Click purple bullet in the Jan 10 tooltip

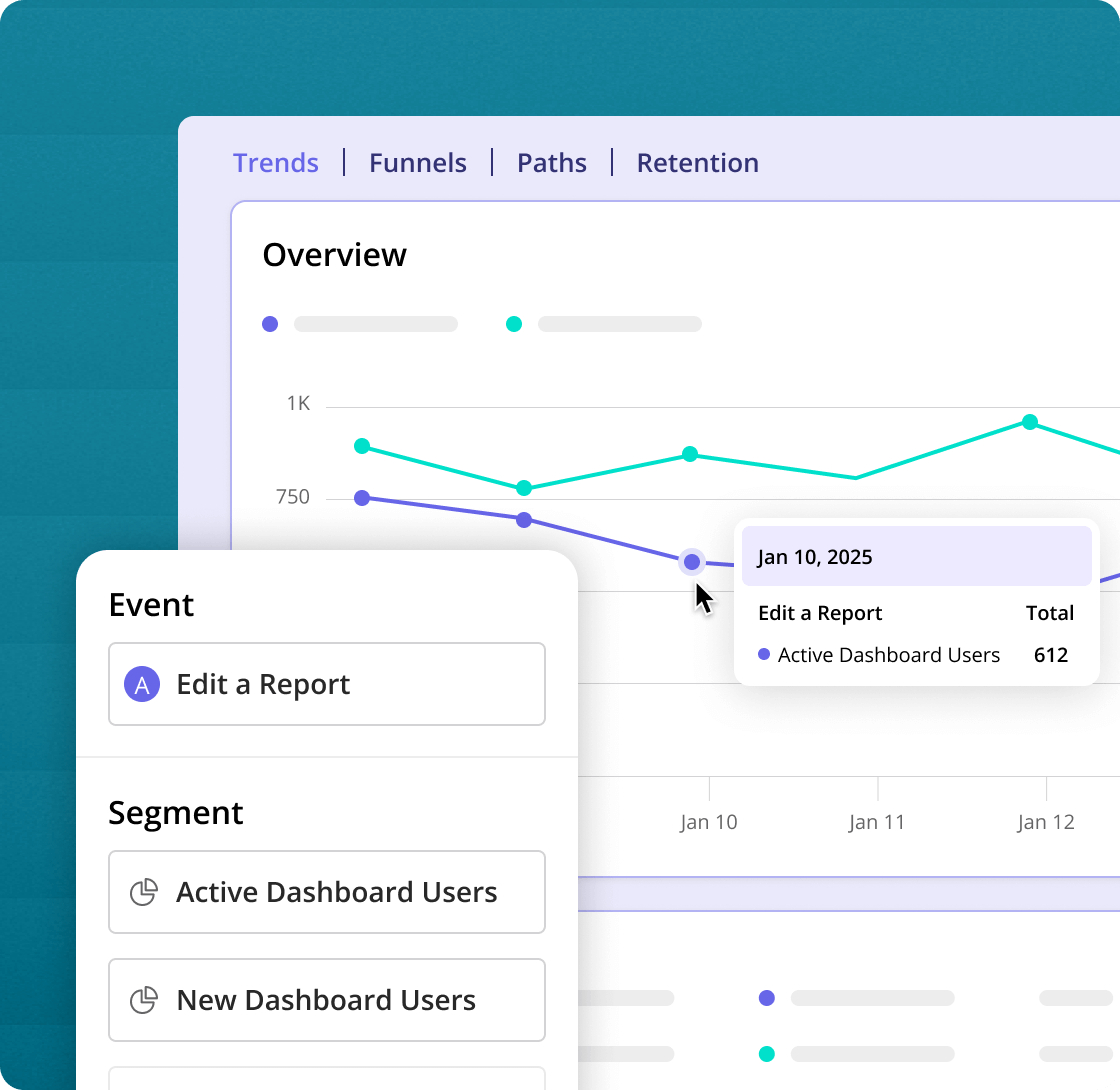pyautogui.click(x=764, y=655)
